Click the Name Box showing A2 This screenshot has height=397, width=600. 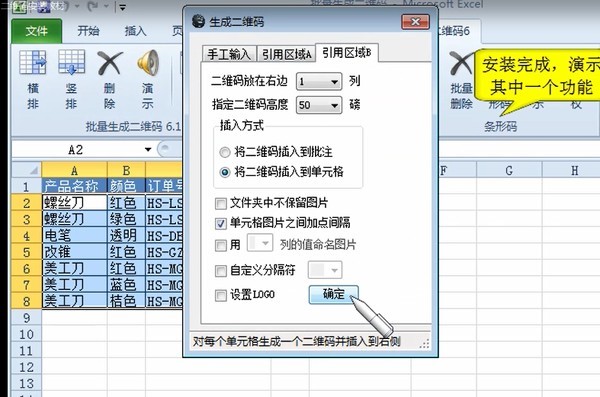click(75, 149)
